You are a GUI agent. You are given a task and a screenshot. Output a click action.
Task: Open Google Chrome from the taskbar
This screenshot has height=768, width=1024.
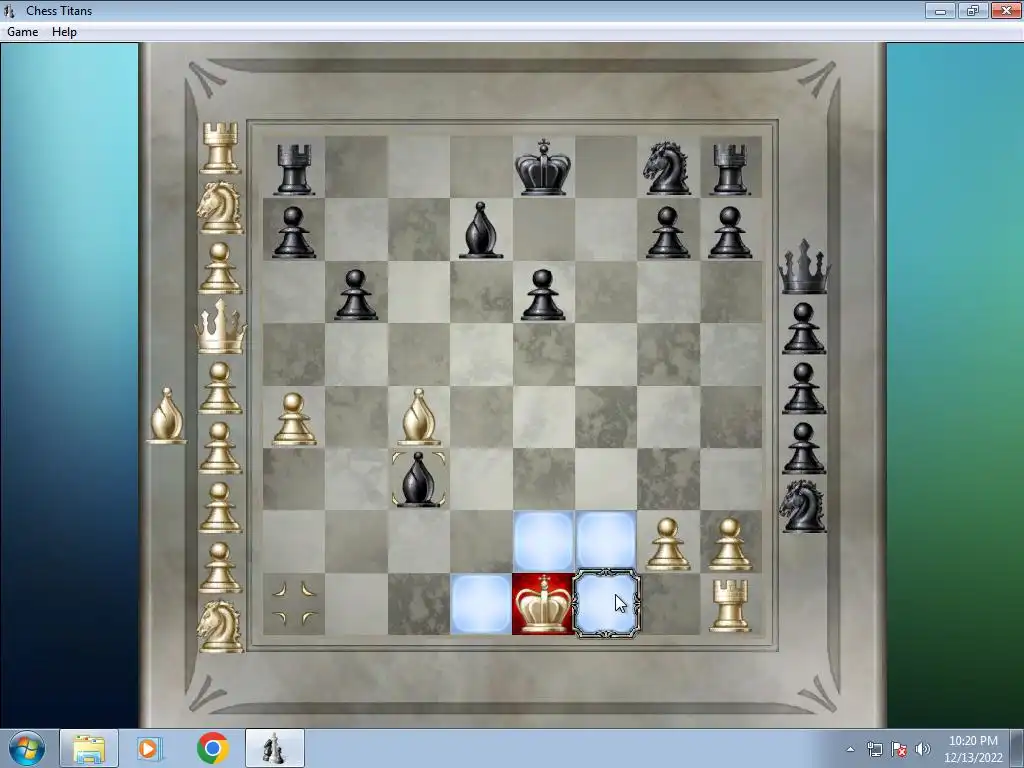[212, 748]
